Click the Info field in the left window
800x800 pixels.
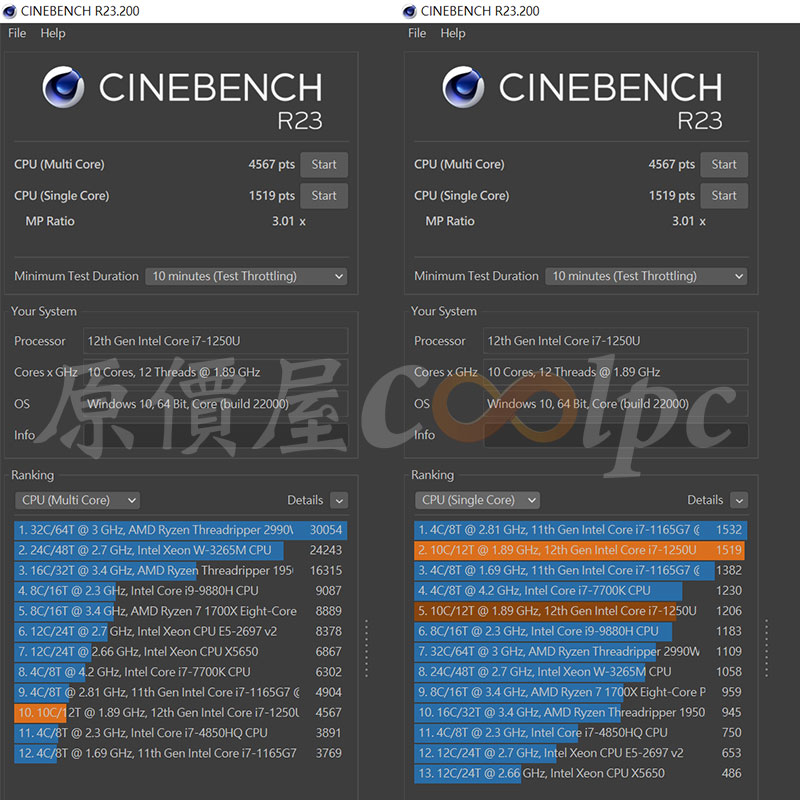point(215,435)
